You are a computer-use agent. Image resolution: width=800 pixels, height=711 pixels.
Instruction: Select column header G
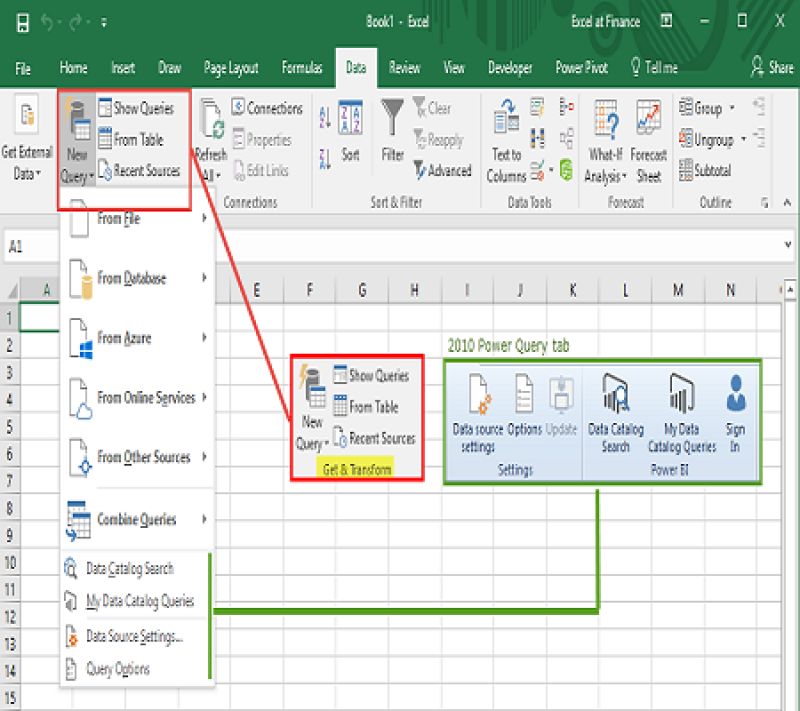coord(362,290)
